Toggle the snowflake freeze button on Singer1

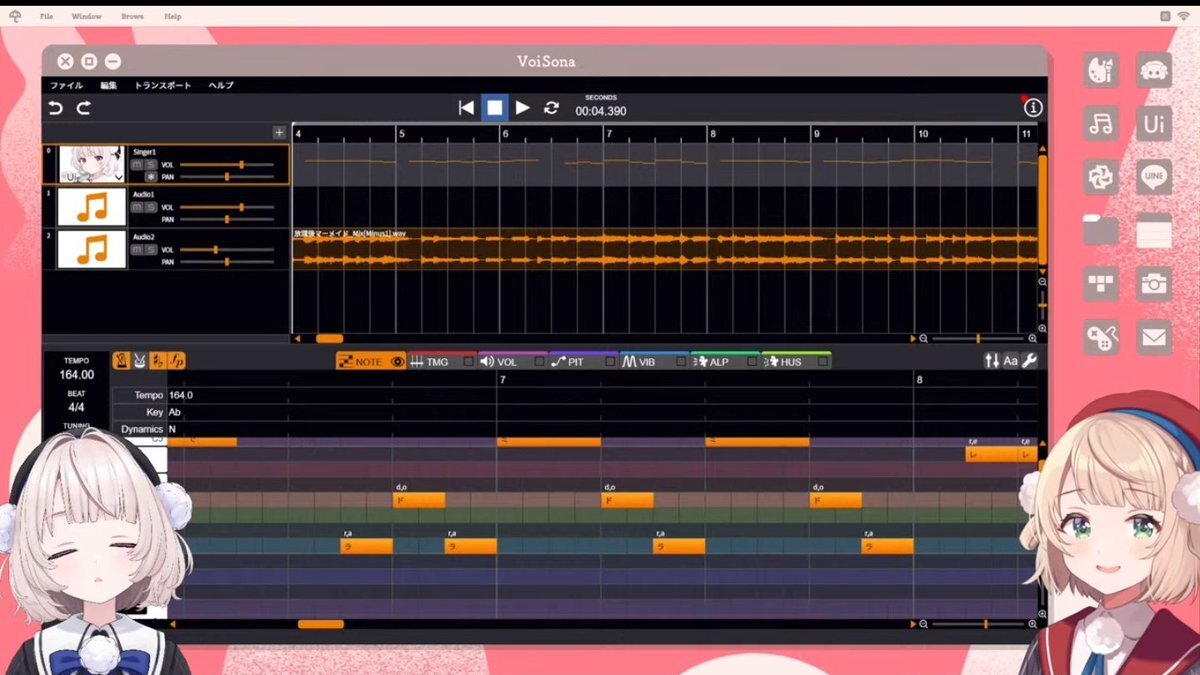pyautogui.click(x=151, y=177)
